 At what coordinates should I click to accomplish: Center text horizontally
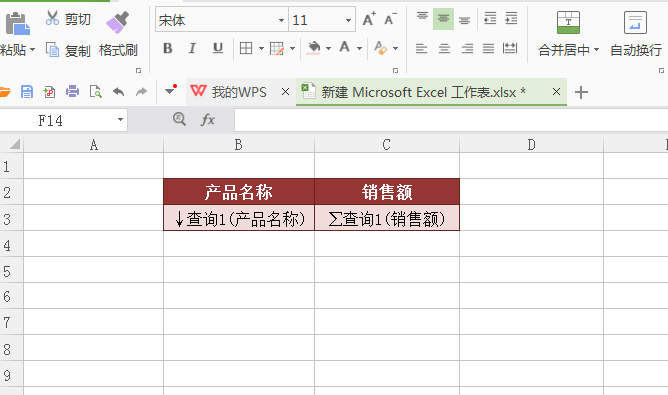point(444,49)
